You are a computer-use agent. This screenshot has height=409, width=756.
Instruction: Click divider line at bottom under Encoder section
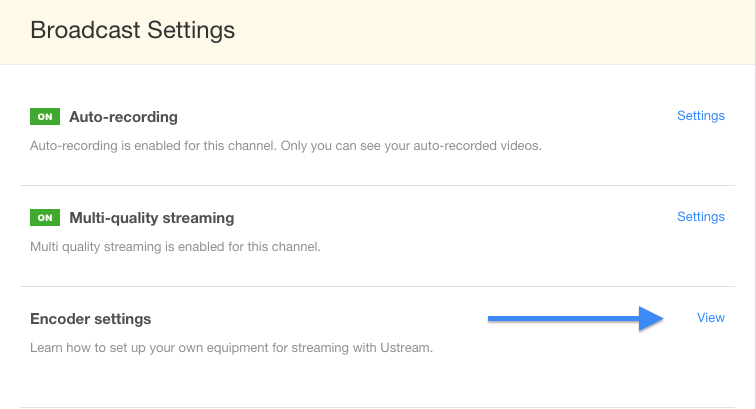378,408
